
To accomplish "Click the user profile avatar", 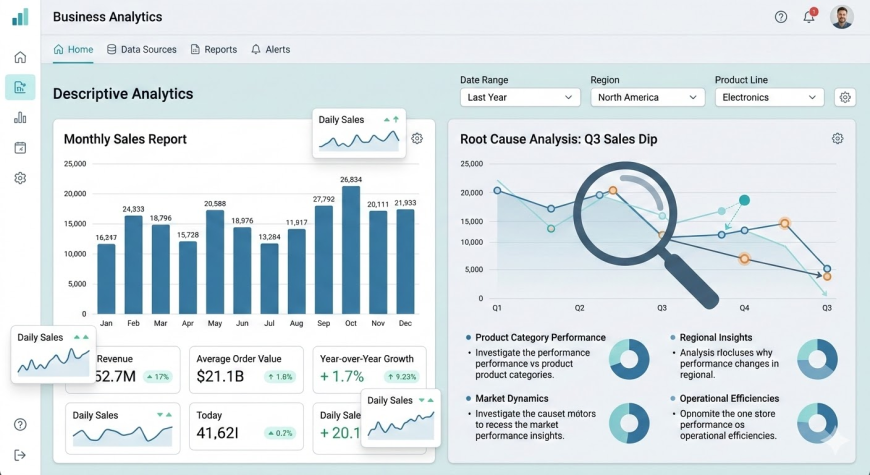I will point(842,17).
